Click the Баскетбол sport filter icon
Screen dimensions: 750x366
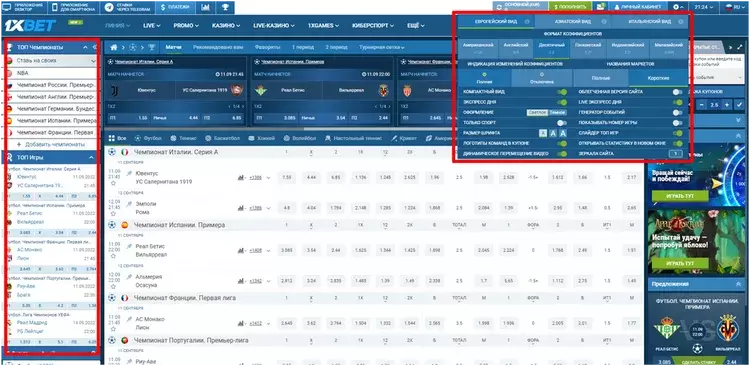(209, 138)
